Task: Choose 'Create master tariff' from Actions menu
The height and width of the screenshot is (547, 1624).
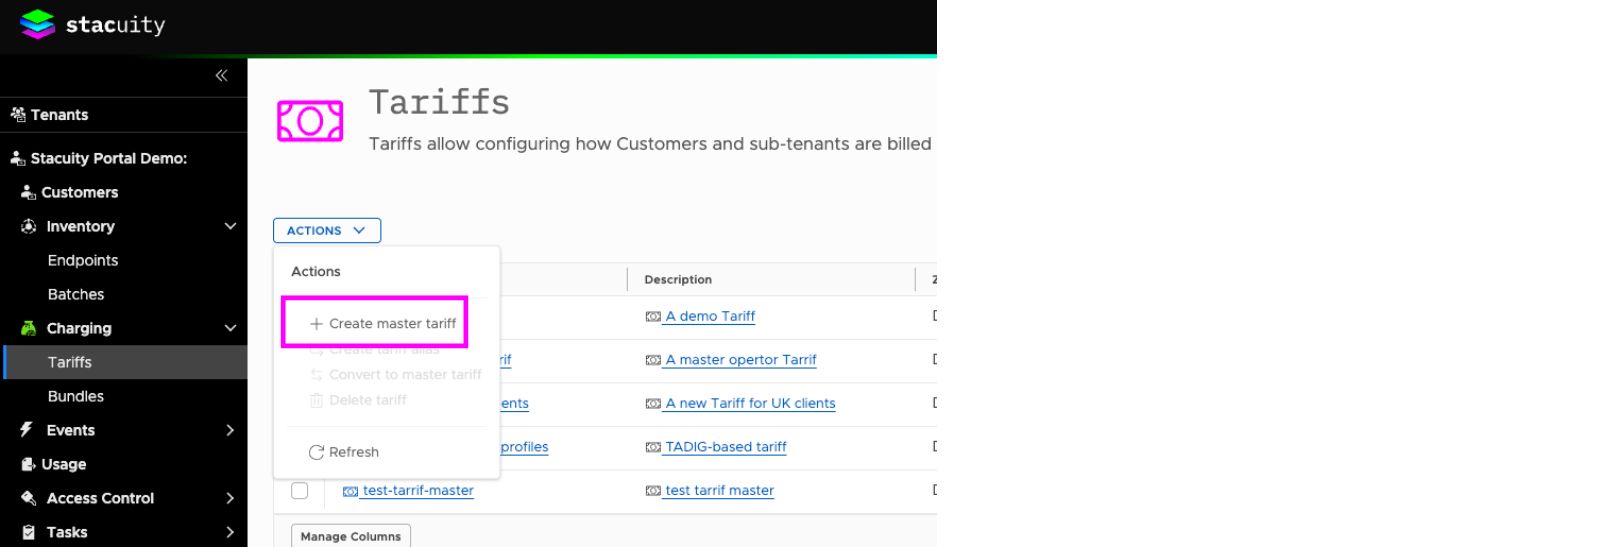Action: pos(383,323)
